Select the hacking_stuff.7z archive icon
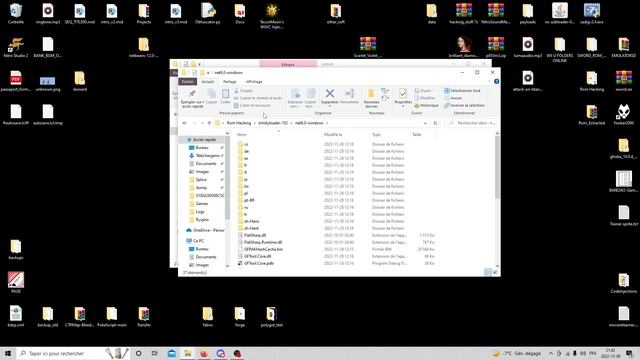 click(464, 13)
